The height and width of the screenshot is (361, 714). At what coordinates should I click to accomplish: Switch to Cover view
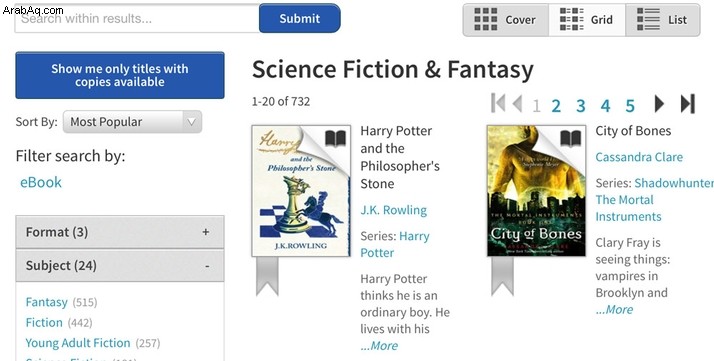click(x=506, y=20)
